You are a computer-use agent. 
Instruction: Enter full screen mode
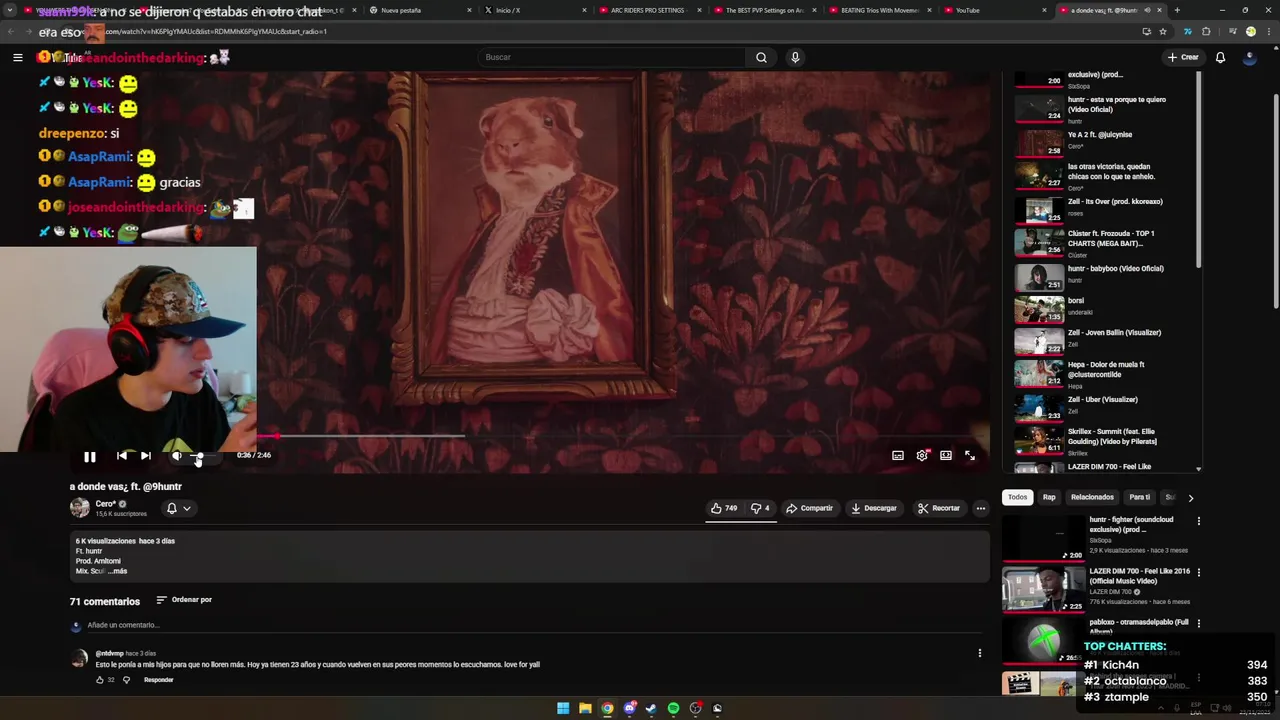[x=970, y=456]
